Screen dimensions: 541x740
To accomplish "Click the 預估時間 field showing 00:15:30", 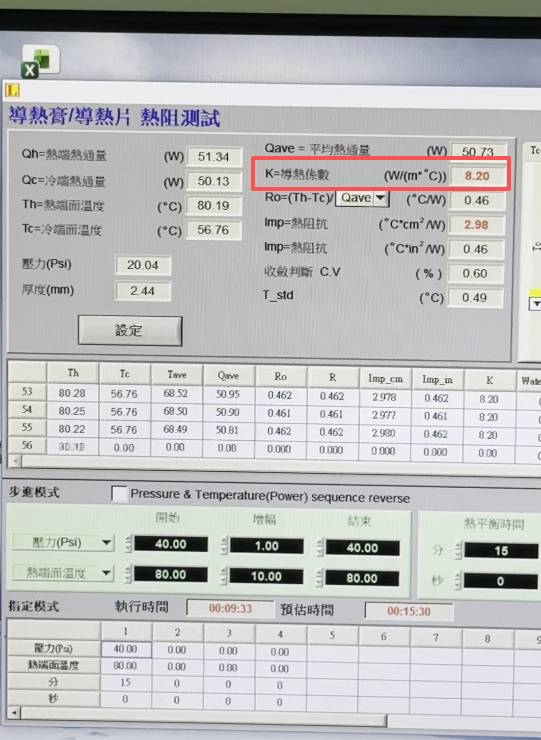I will [409, 612].
